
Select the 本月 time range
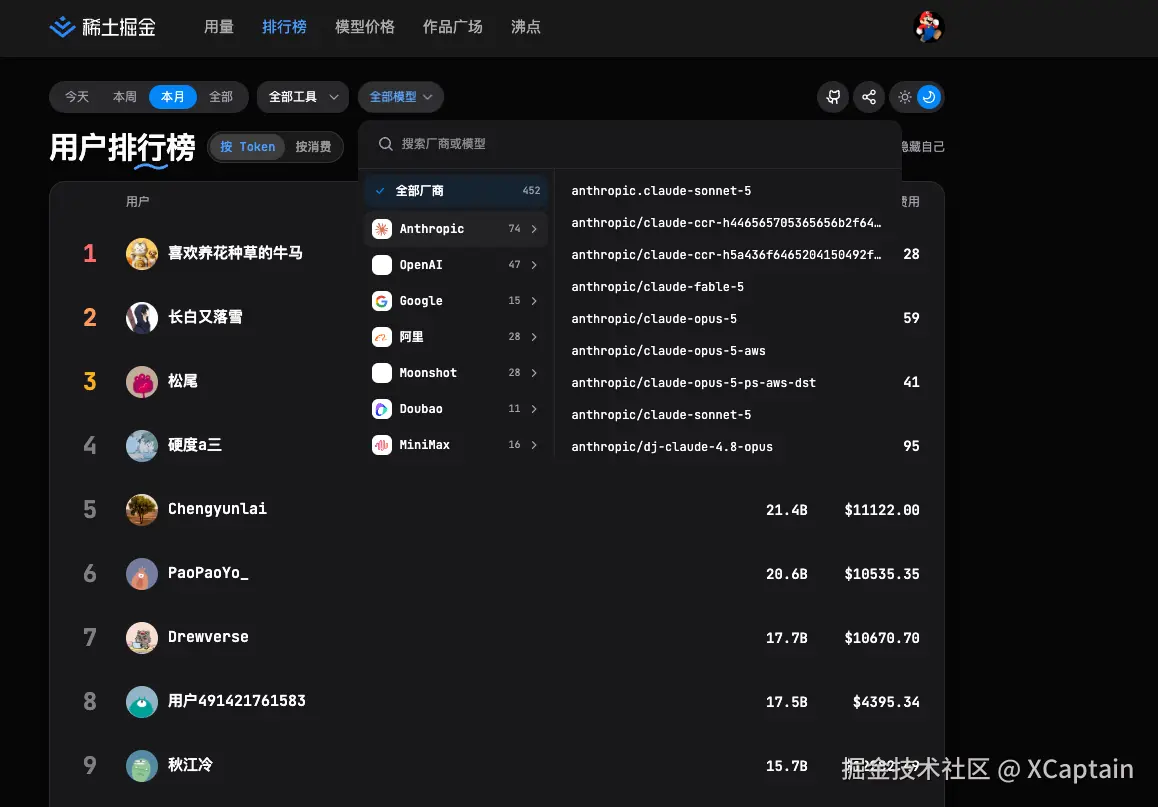173,97
